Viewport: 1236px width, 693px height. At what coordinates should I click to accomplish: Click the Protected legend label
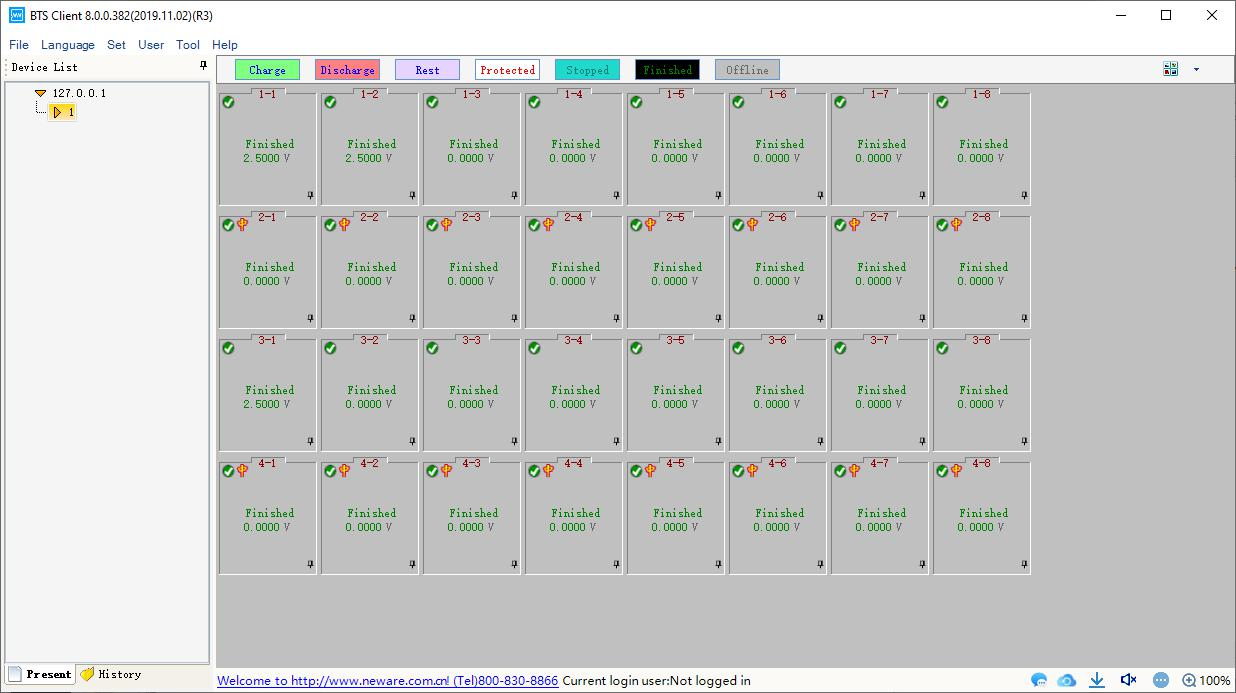coord(507,70)
